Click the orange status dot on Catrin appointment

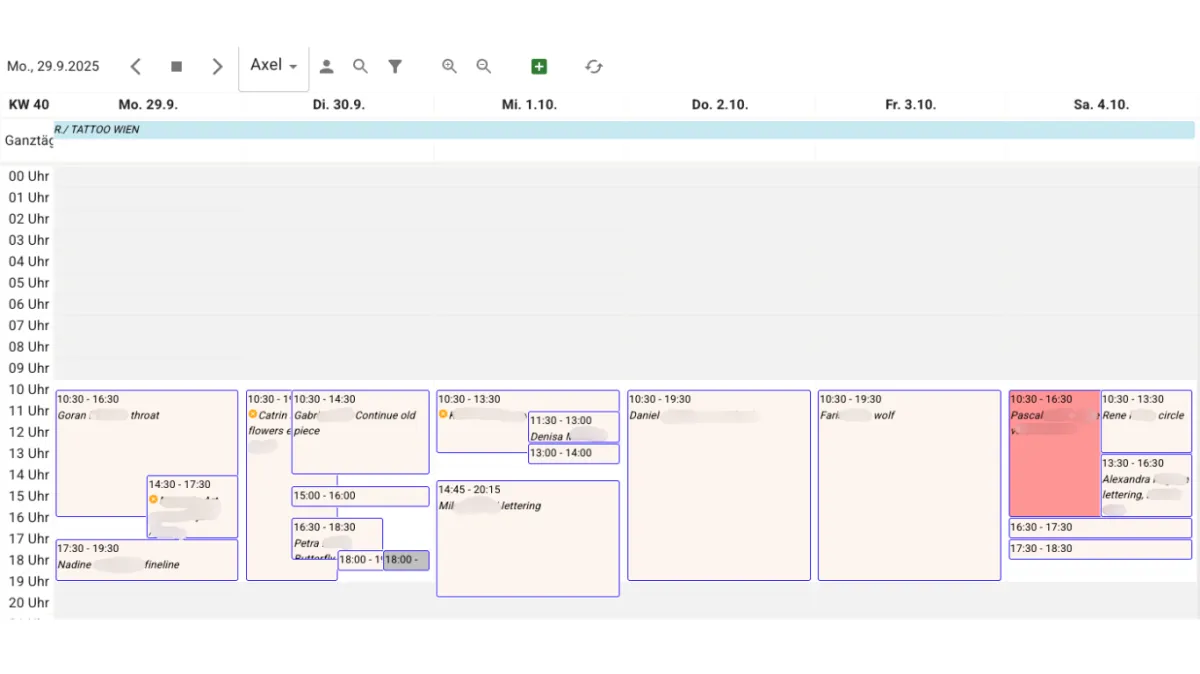tap(253, 414)
